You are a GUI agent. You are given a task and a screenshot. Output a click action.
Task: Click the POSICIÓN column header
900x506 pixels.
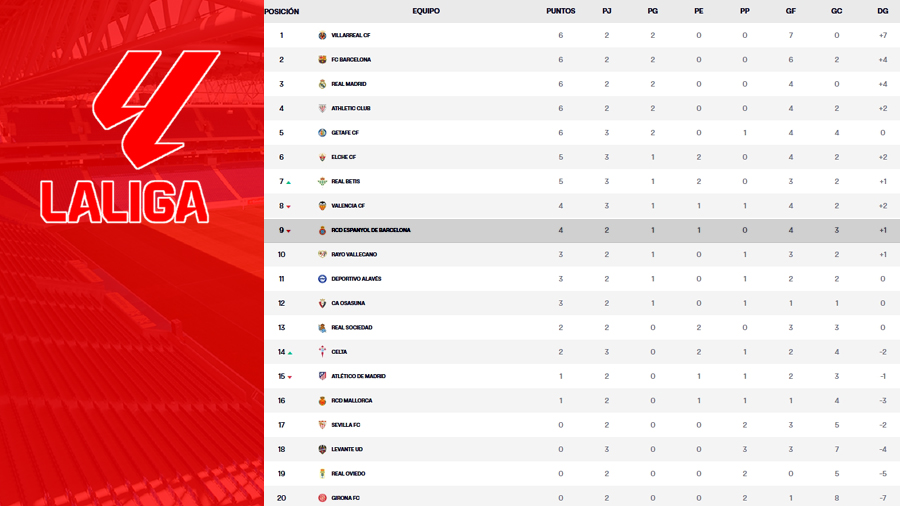[281, 11]
